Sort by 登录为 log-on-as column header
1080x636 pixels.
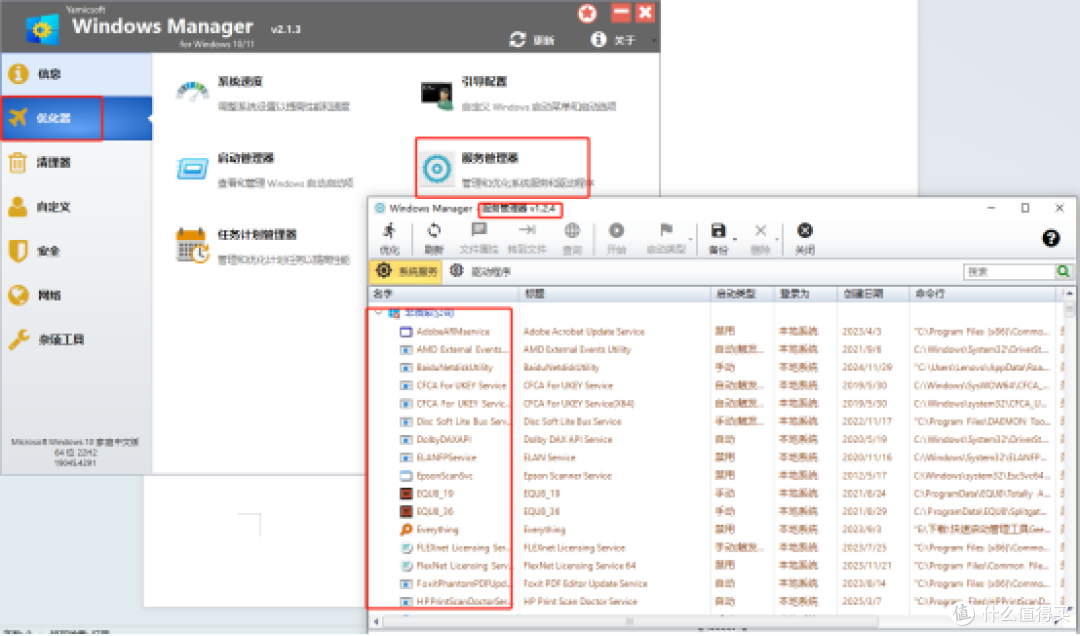[x=805, y=294]
